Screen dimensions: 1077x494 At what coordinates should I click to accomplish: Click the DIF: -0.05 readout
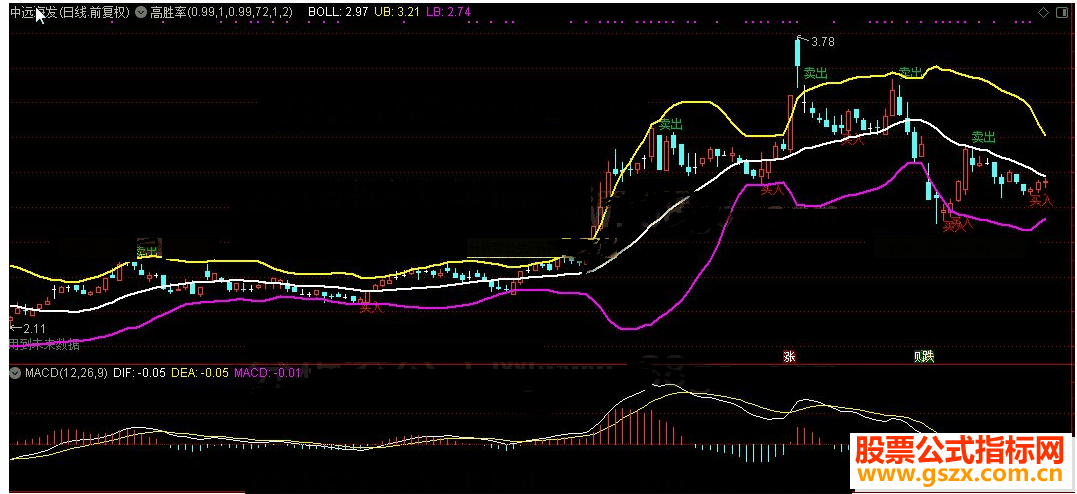(139, 373)
